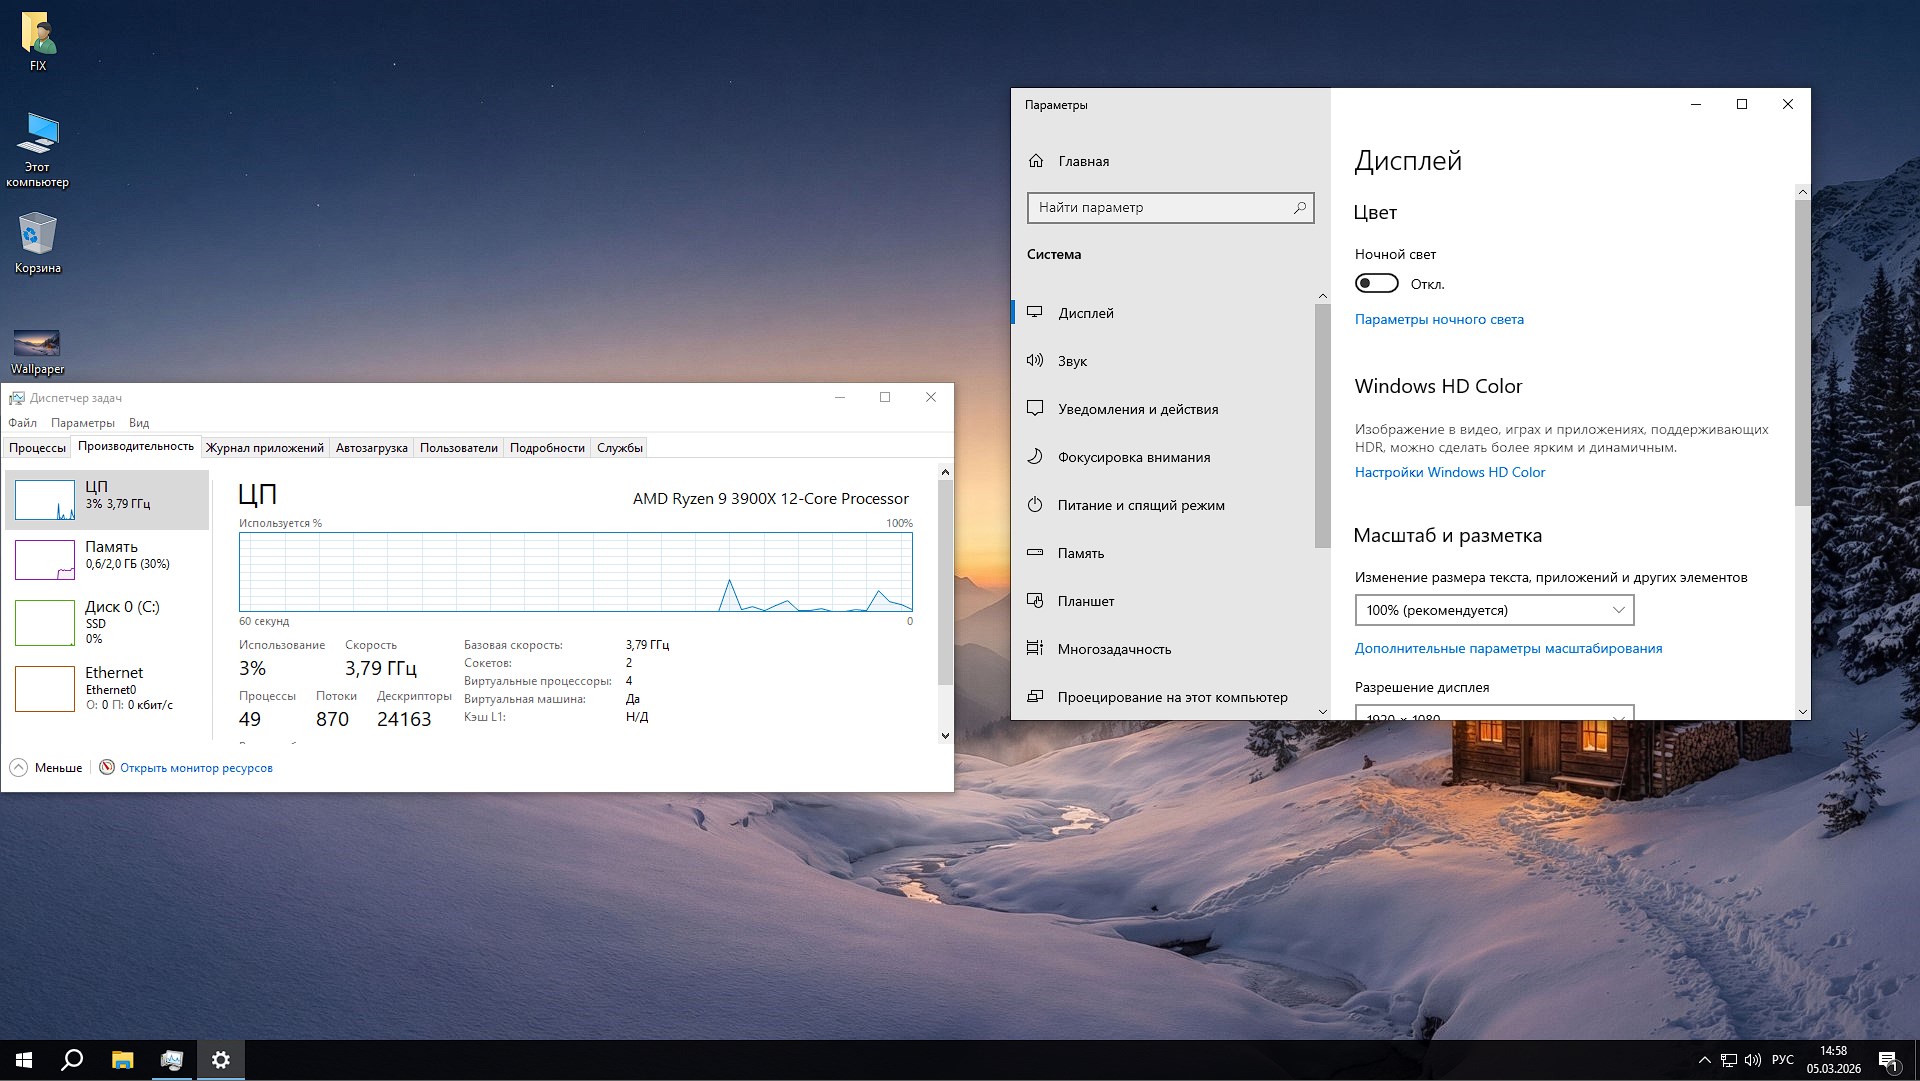Open Дополнительные параметры масштабирования link

(x=1508, y=648)
